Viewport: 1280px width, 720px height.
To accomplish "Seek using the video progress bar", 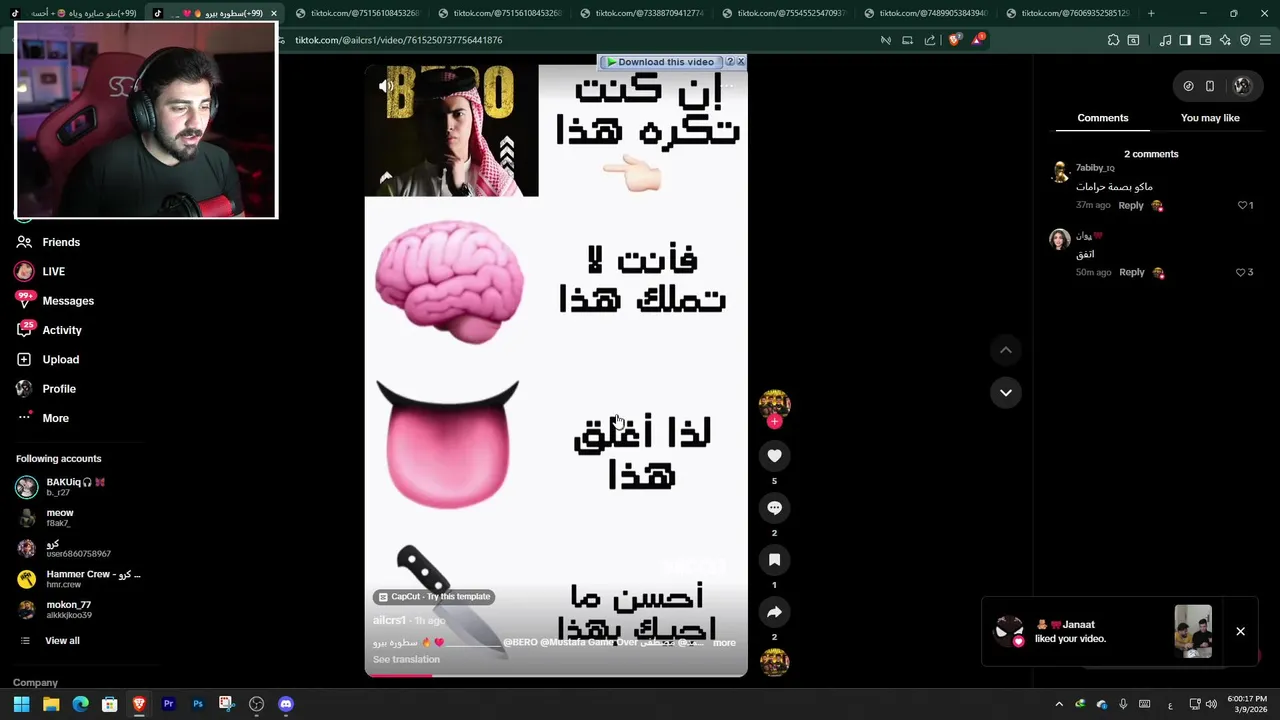I will coord(556,675).
